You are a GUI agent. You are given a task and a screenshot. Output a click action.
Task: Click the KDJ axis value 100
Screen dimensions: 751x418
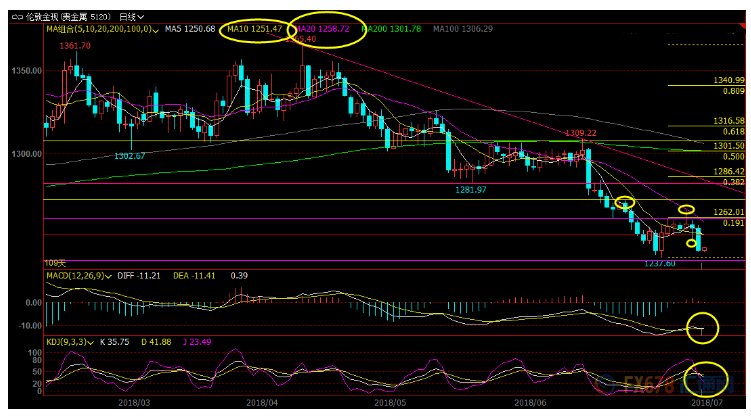(35, 353)
